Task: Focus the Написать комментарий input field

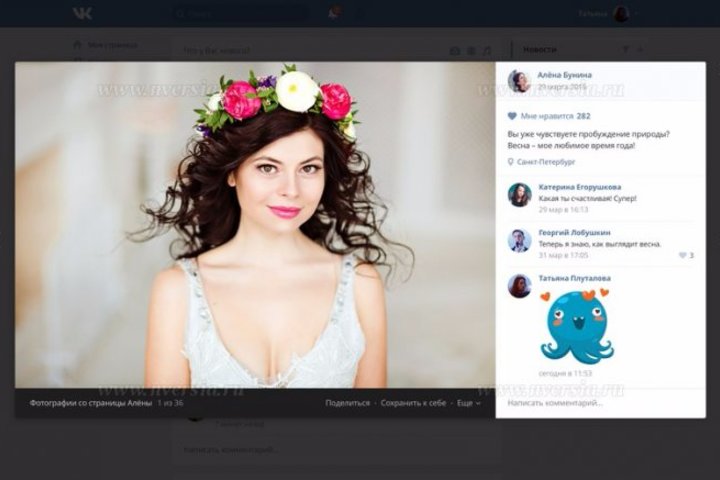Action: (x=600, y=403)
